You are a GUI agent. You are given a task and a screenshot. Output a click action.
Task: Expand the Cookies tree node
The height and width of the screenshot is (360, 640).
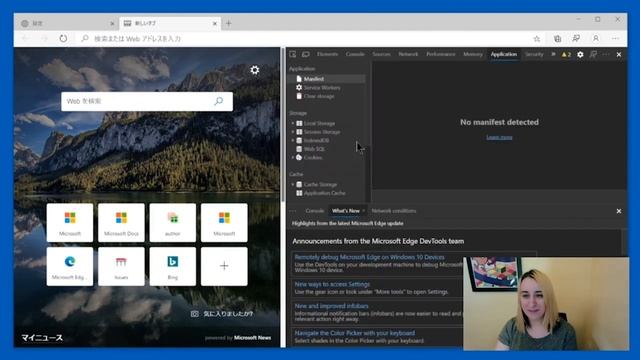[x=293, y=158]
